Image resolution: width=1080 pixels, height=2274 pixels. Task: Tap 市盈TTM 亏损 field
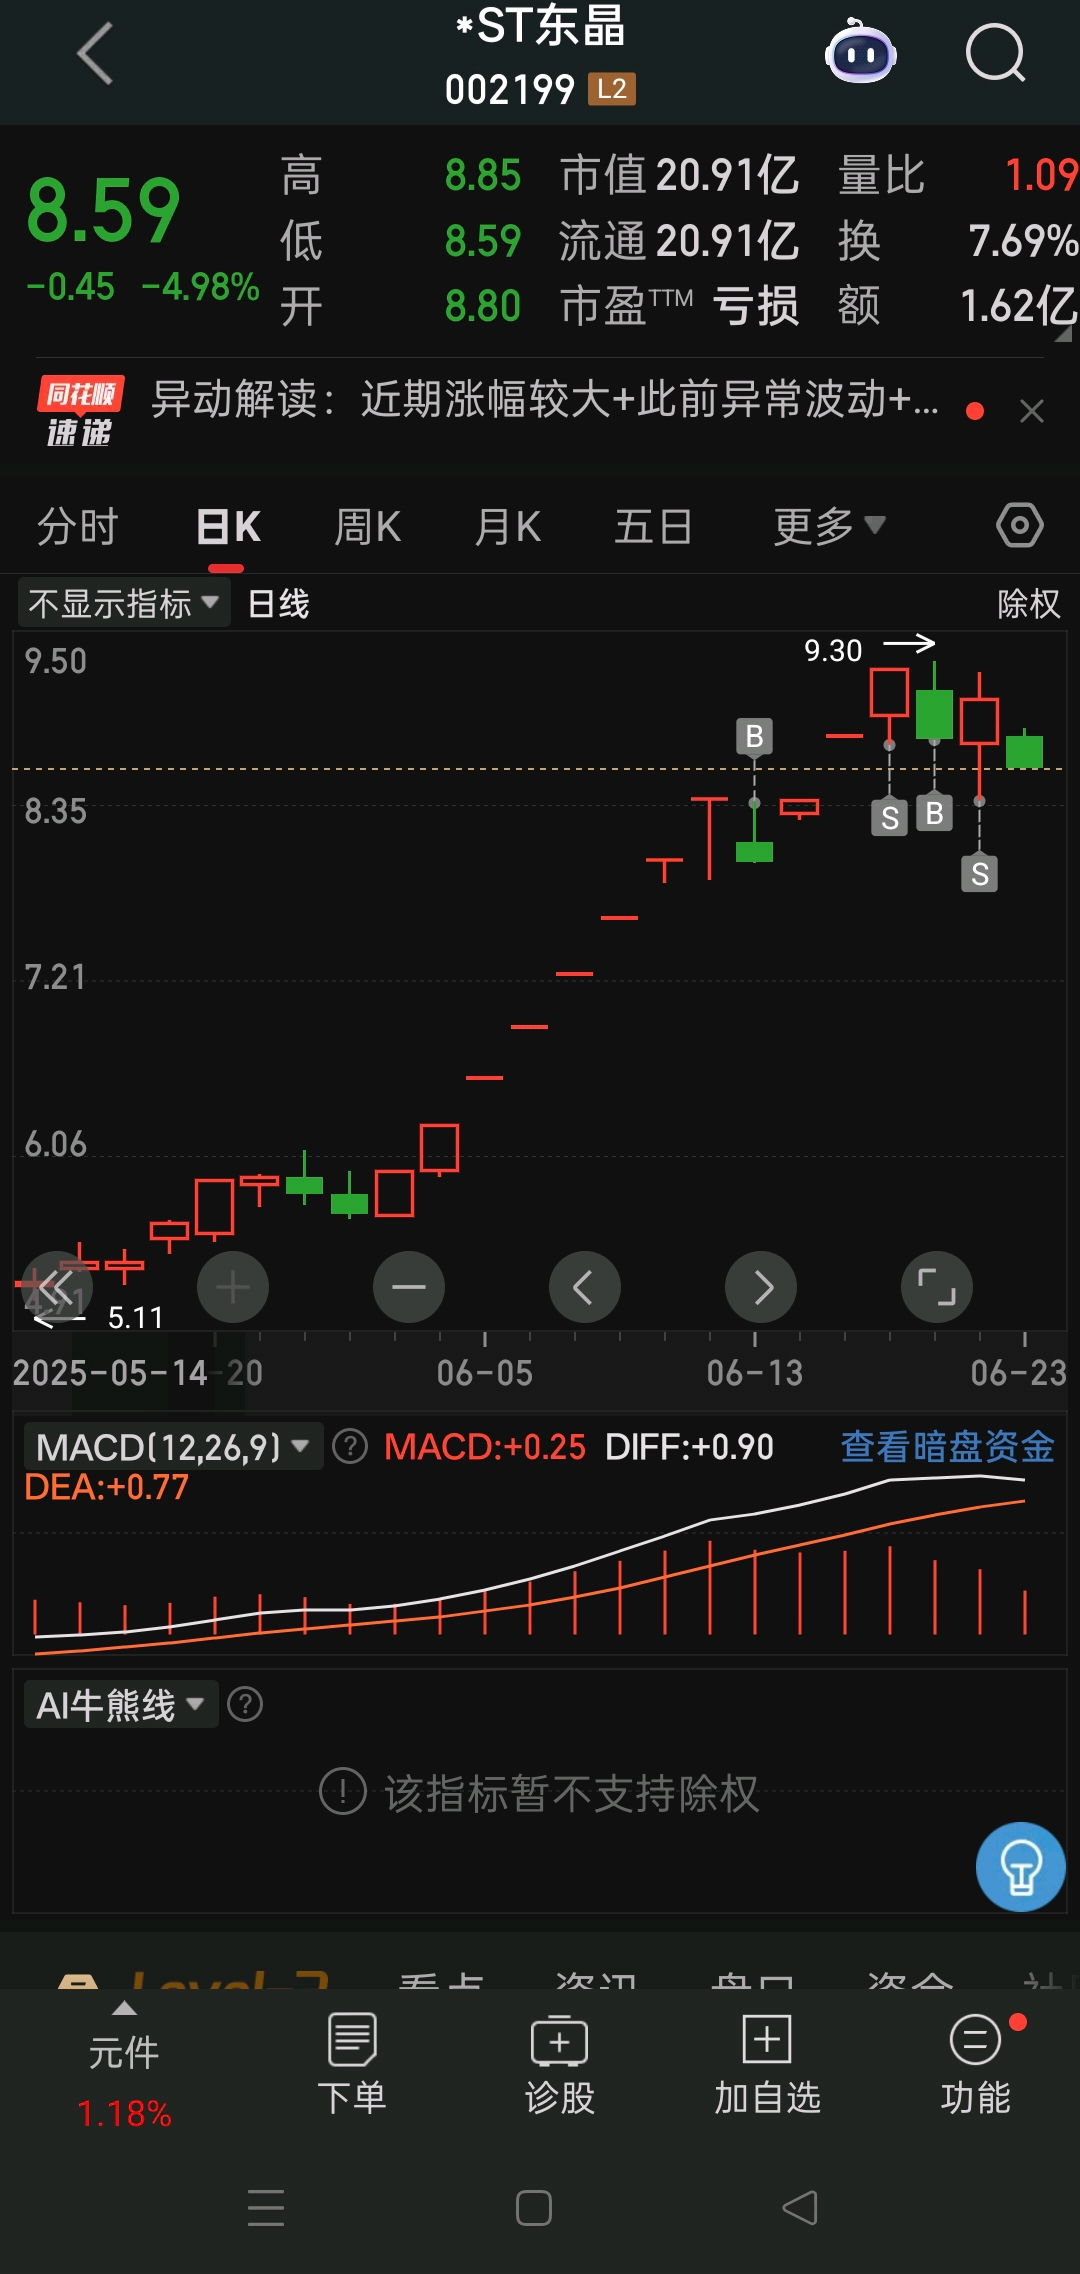pyautogui.click(x=679, y=305)
